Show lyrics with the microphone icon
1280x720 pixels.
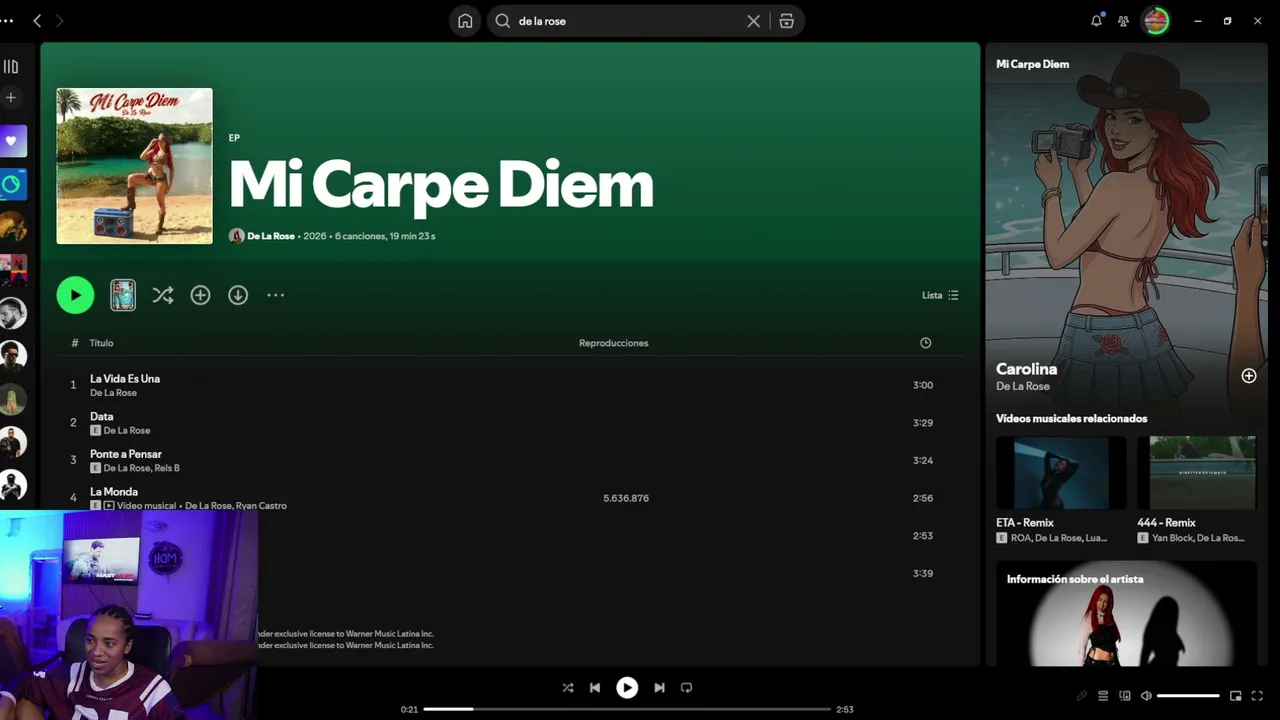click(1081, 696)
